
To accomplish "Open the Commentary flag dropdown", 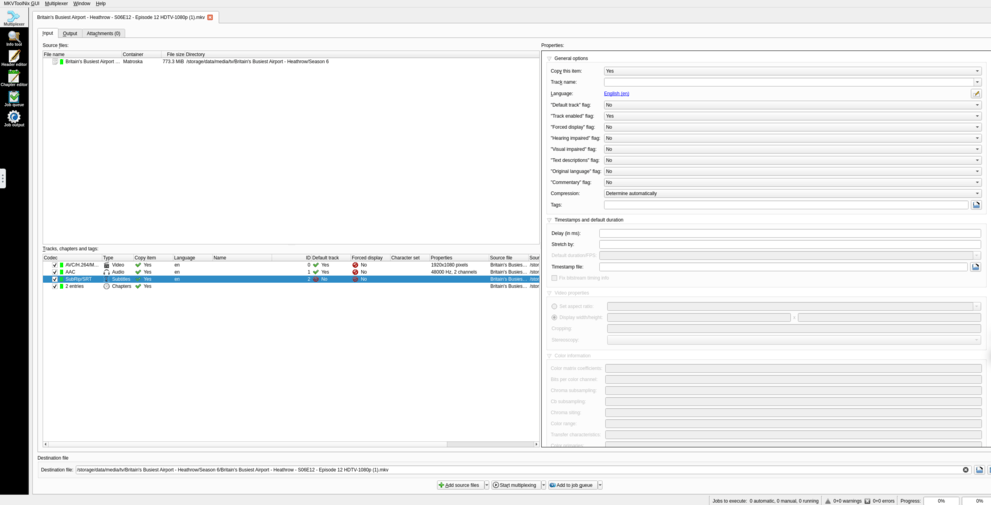I will pos(793,182).
